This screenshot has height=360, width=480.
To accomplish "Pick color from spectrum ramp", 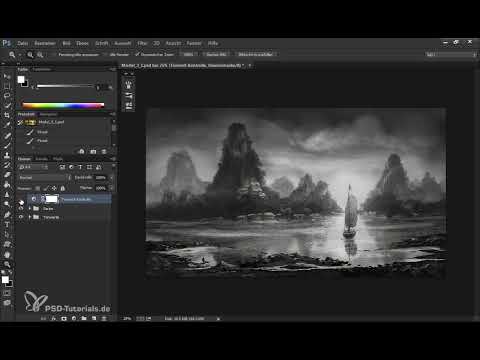I will point(63,106).
